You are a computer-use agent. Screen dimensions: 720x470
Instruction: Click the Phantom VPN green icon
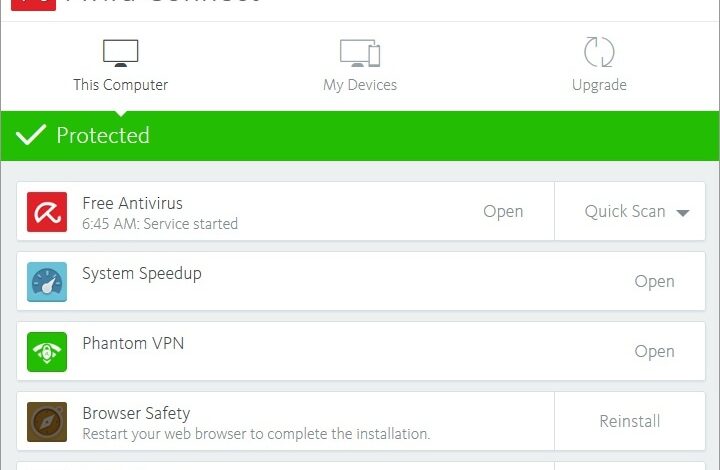pos(47,352)
